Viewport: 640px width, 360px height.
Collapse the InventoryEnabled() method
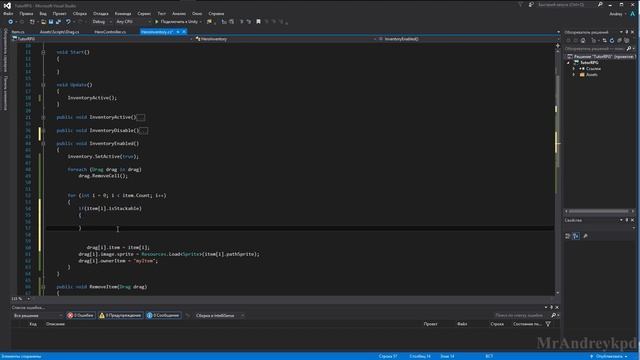coord(43,144)
